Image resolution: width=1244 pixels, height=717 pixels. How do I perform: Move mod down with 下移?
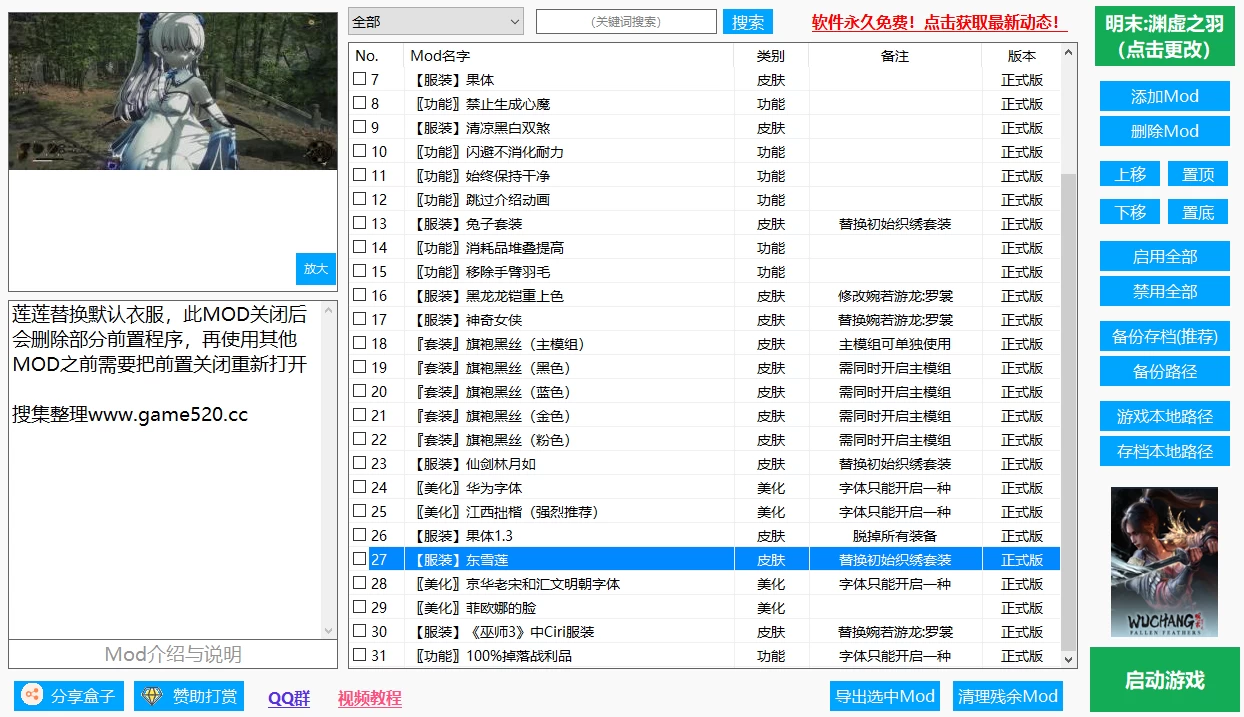coord(1130,212)
